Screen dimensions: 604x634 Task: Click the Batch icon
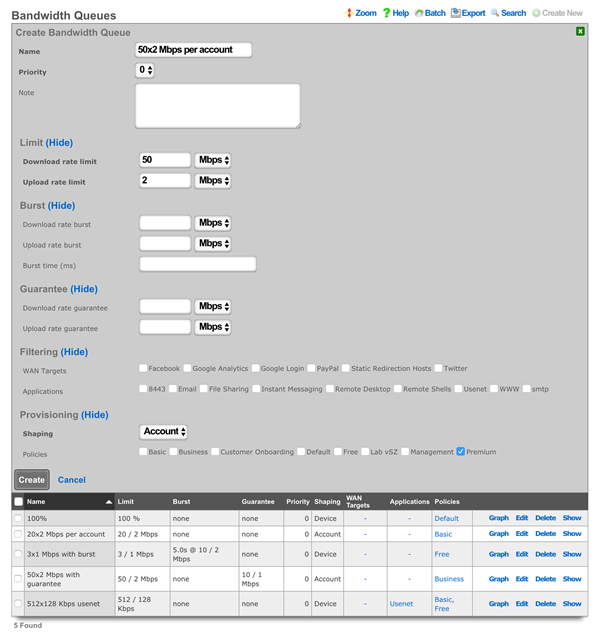point(419,13)
